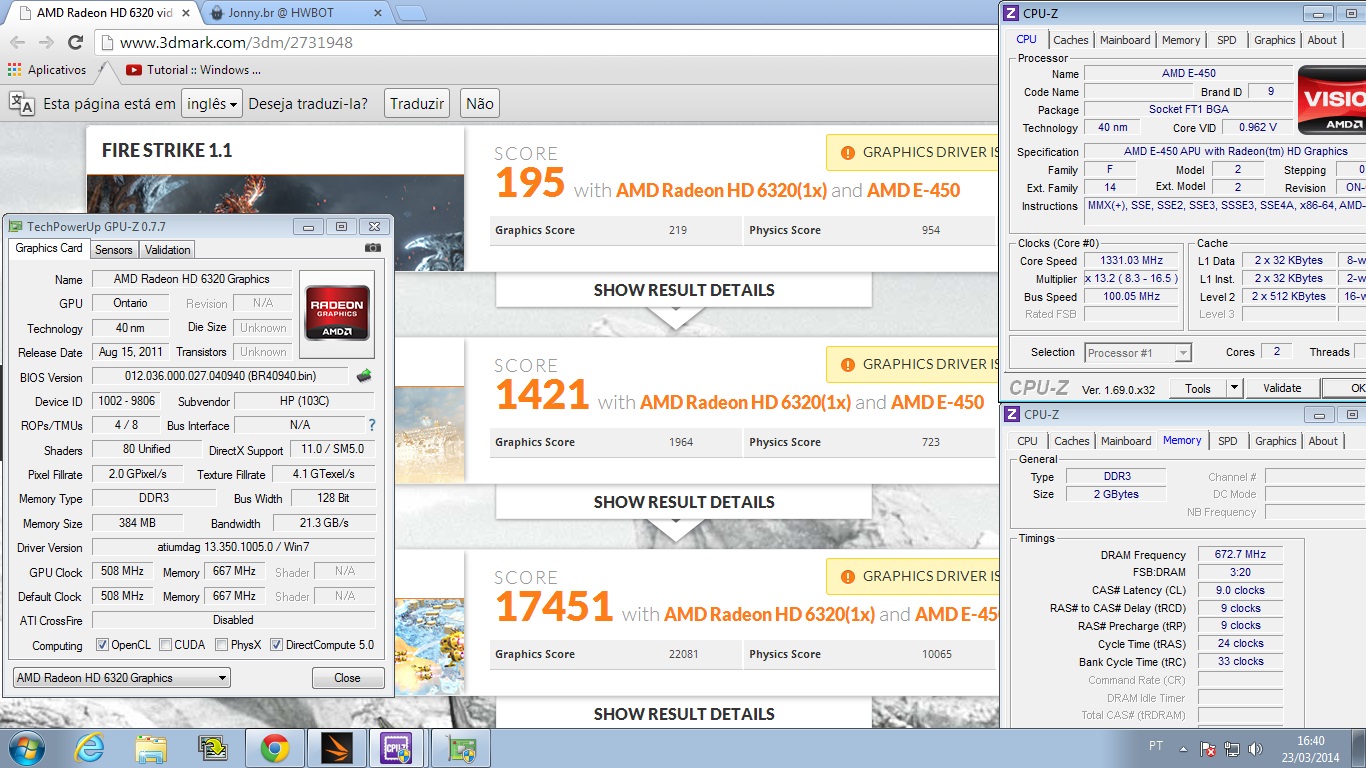This screenshot has width=1366, height=768.
Task: Click the Physics Score 954 value
Action: coord(930,230)
